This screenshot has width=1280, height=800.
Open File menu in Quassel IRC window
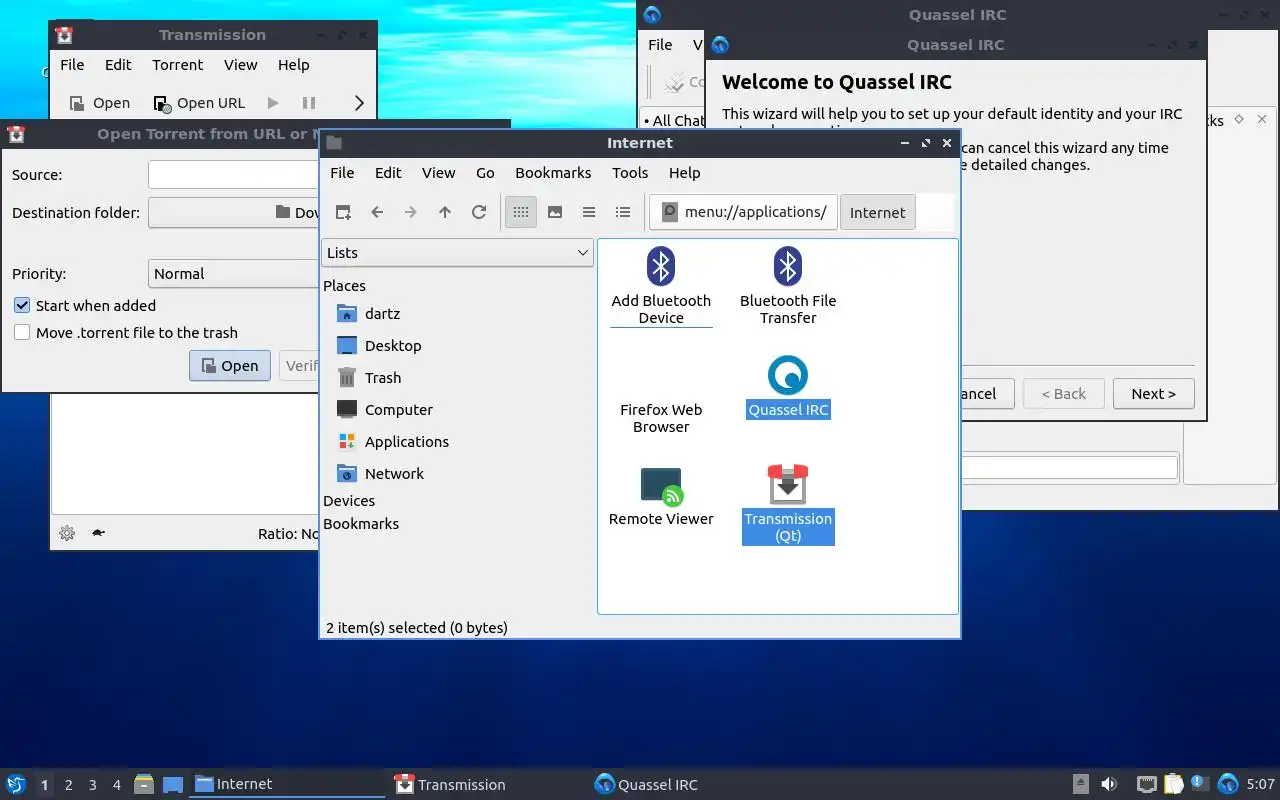pos(660,45)
